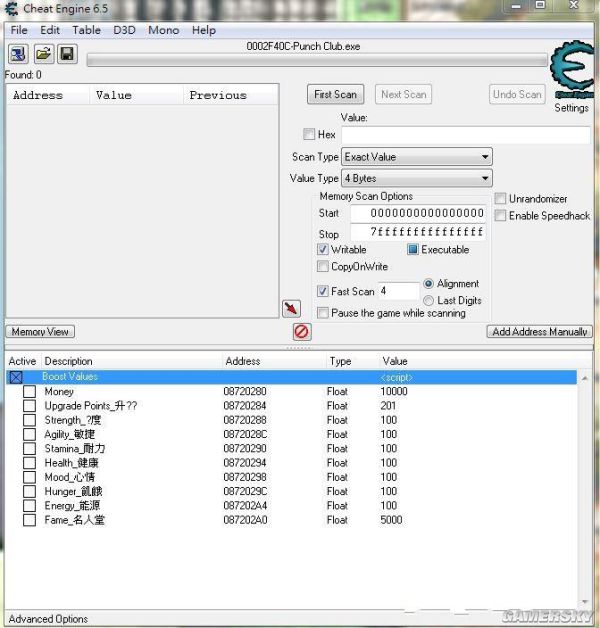Click the Cheat Engine title bar icon
600x628 pixels.
point(11,9)
